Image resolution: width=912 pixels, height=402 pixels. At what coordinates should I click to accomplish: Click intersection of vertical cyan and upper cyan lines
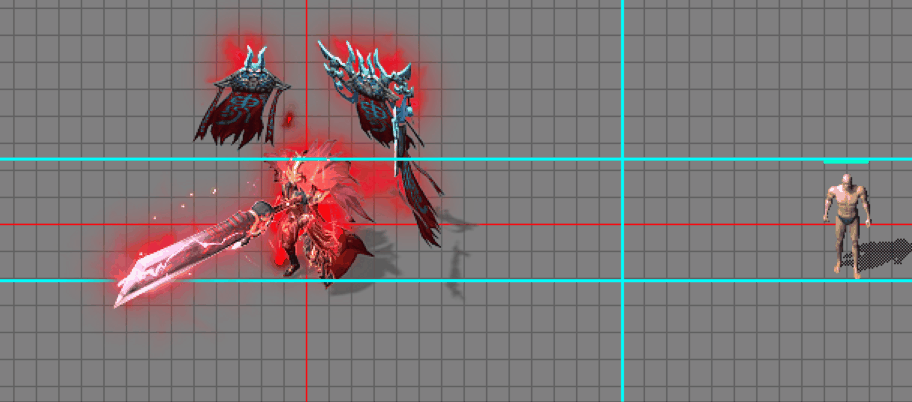click(x=622, y=159)
